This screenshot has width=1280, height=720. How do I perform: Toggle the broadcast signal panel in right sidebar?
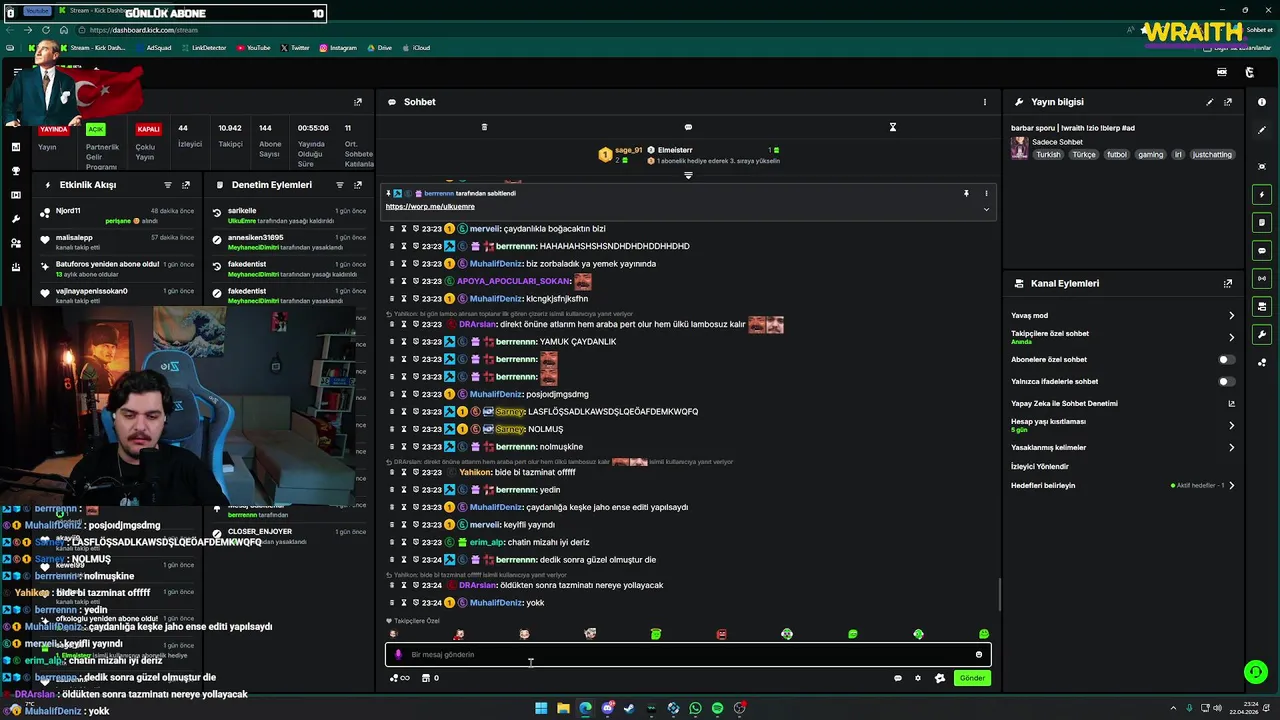pyautogui.click(x=1262, y=278)
